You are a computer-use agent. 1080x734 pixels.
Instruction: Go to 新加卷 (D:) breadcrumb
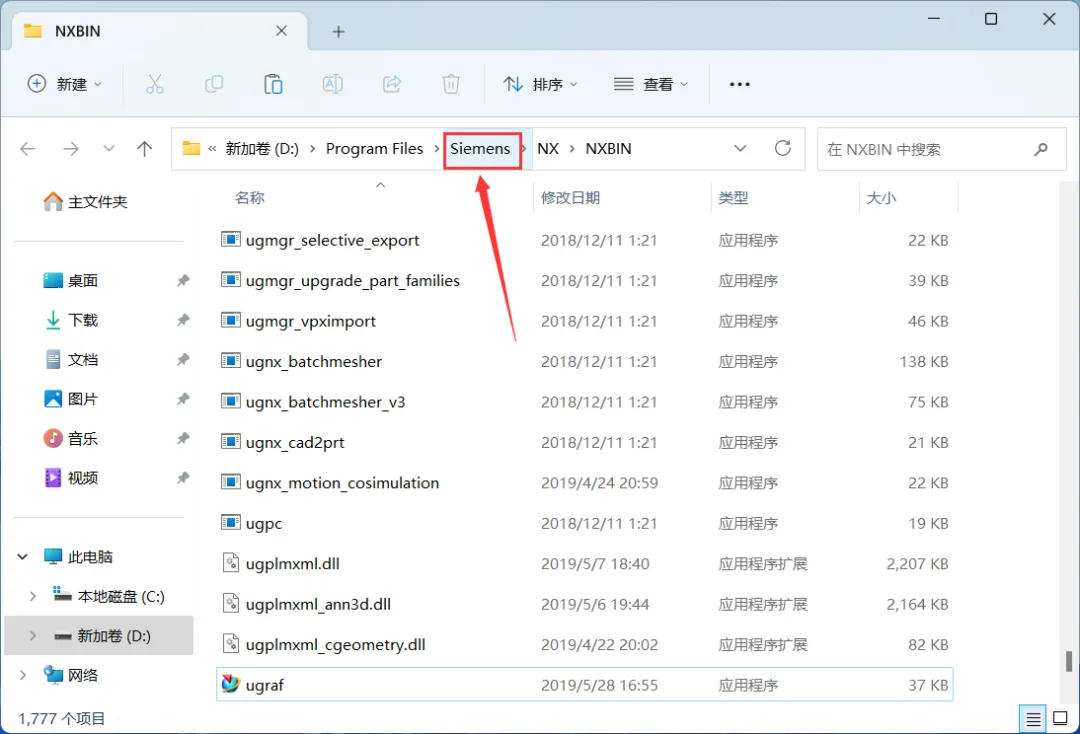pos(262,149)
